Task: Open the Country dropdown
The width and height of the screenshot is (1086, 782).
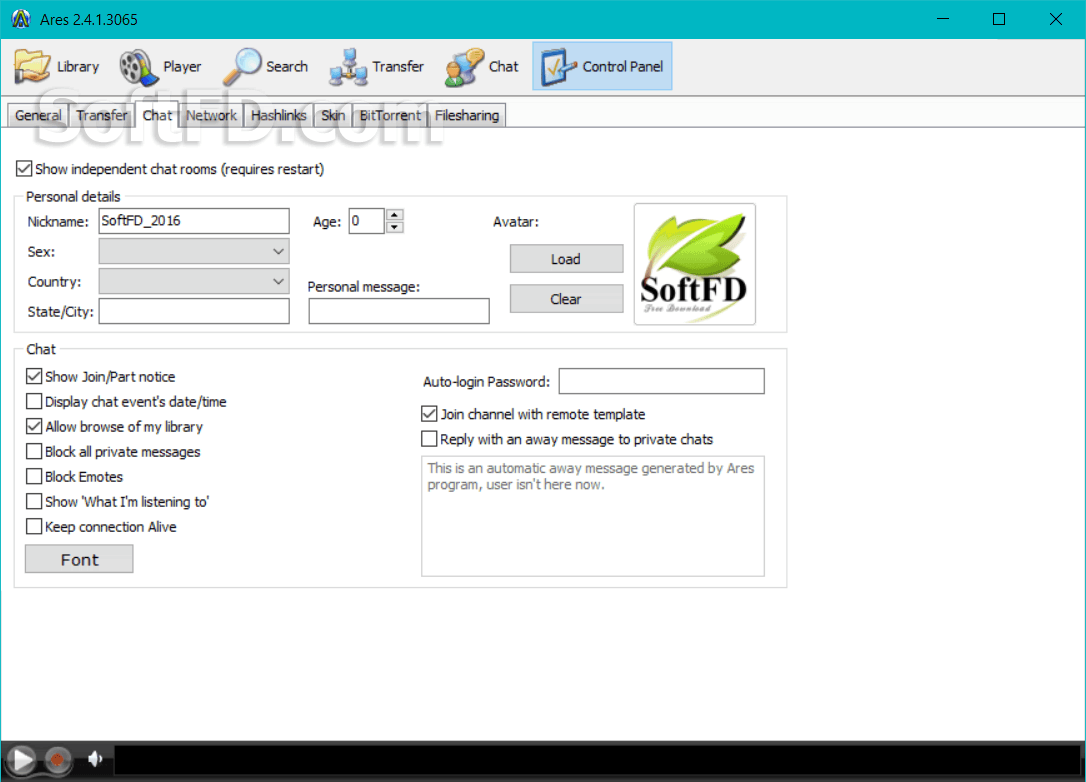Action: click(194, 281)
